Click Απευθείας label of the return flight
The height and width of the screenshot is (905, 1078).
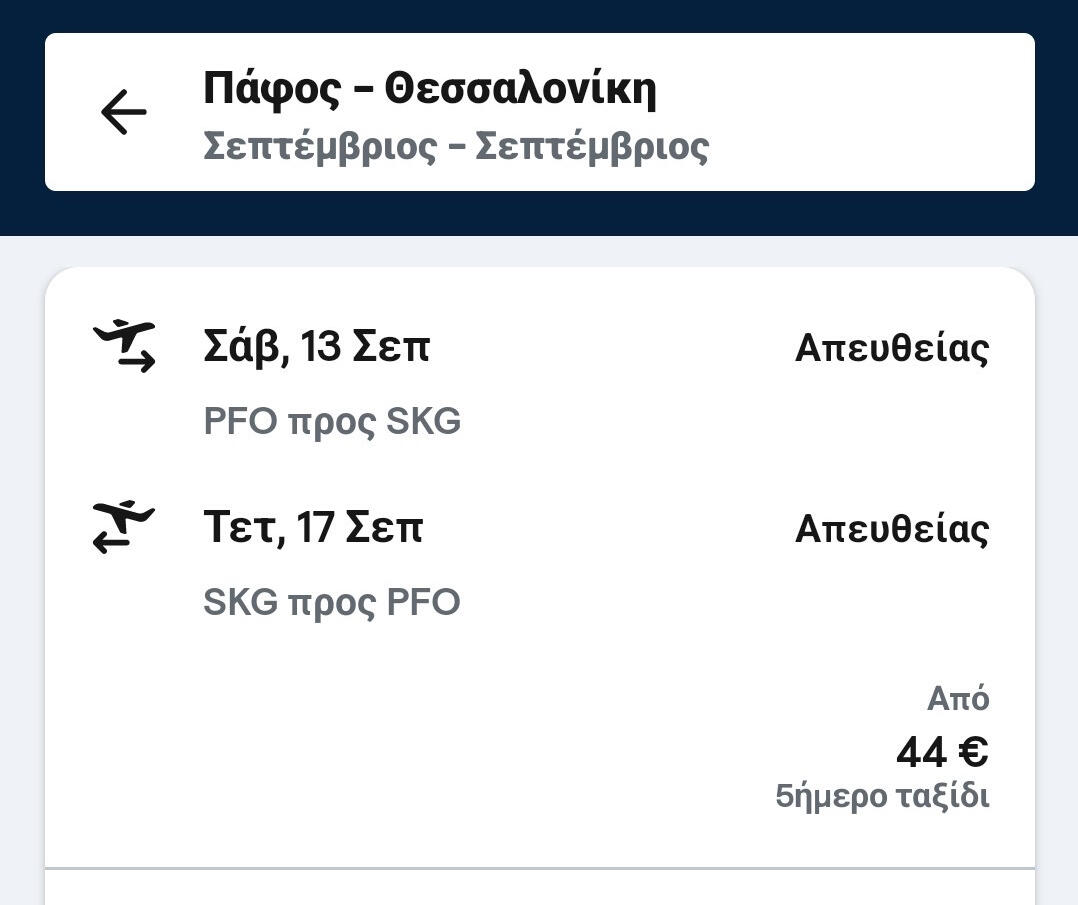click(891, 529)
